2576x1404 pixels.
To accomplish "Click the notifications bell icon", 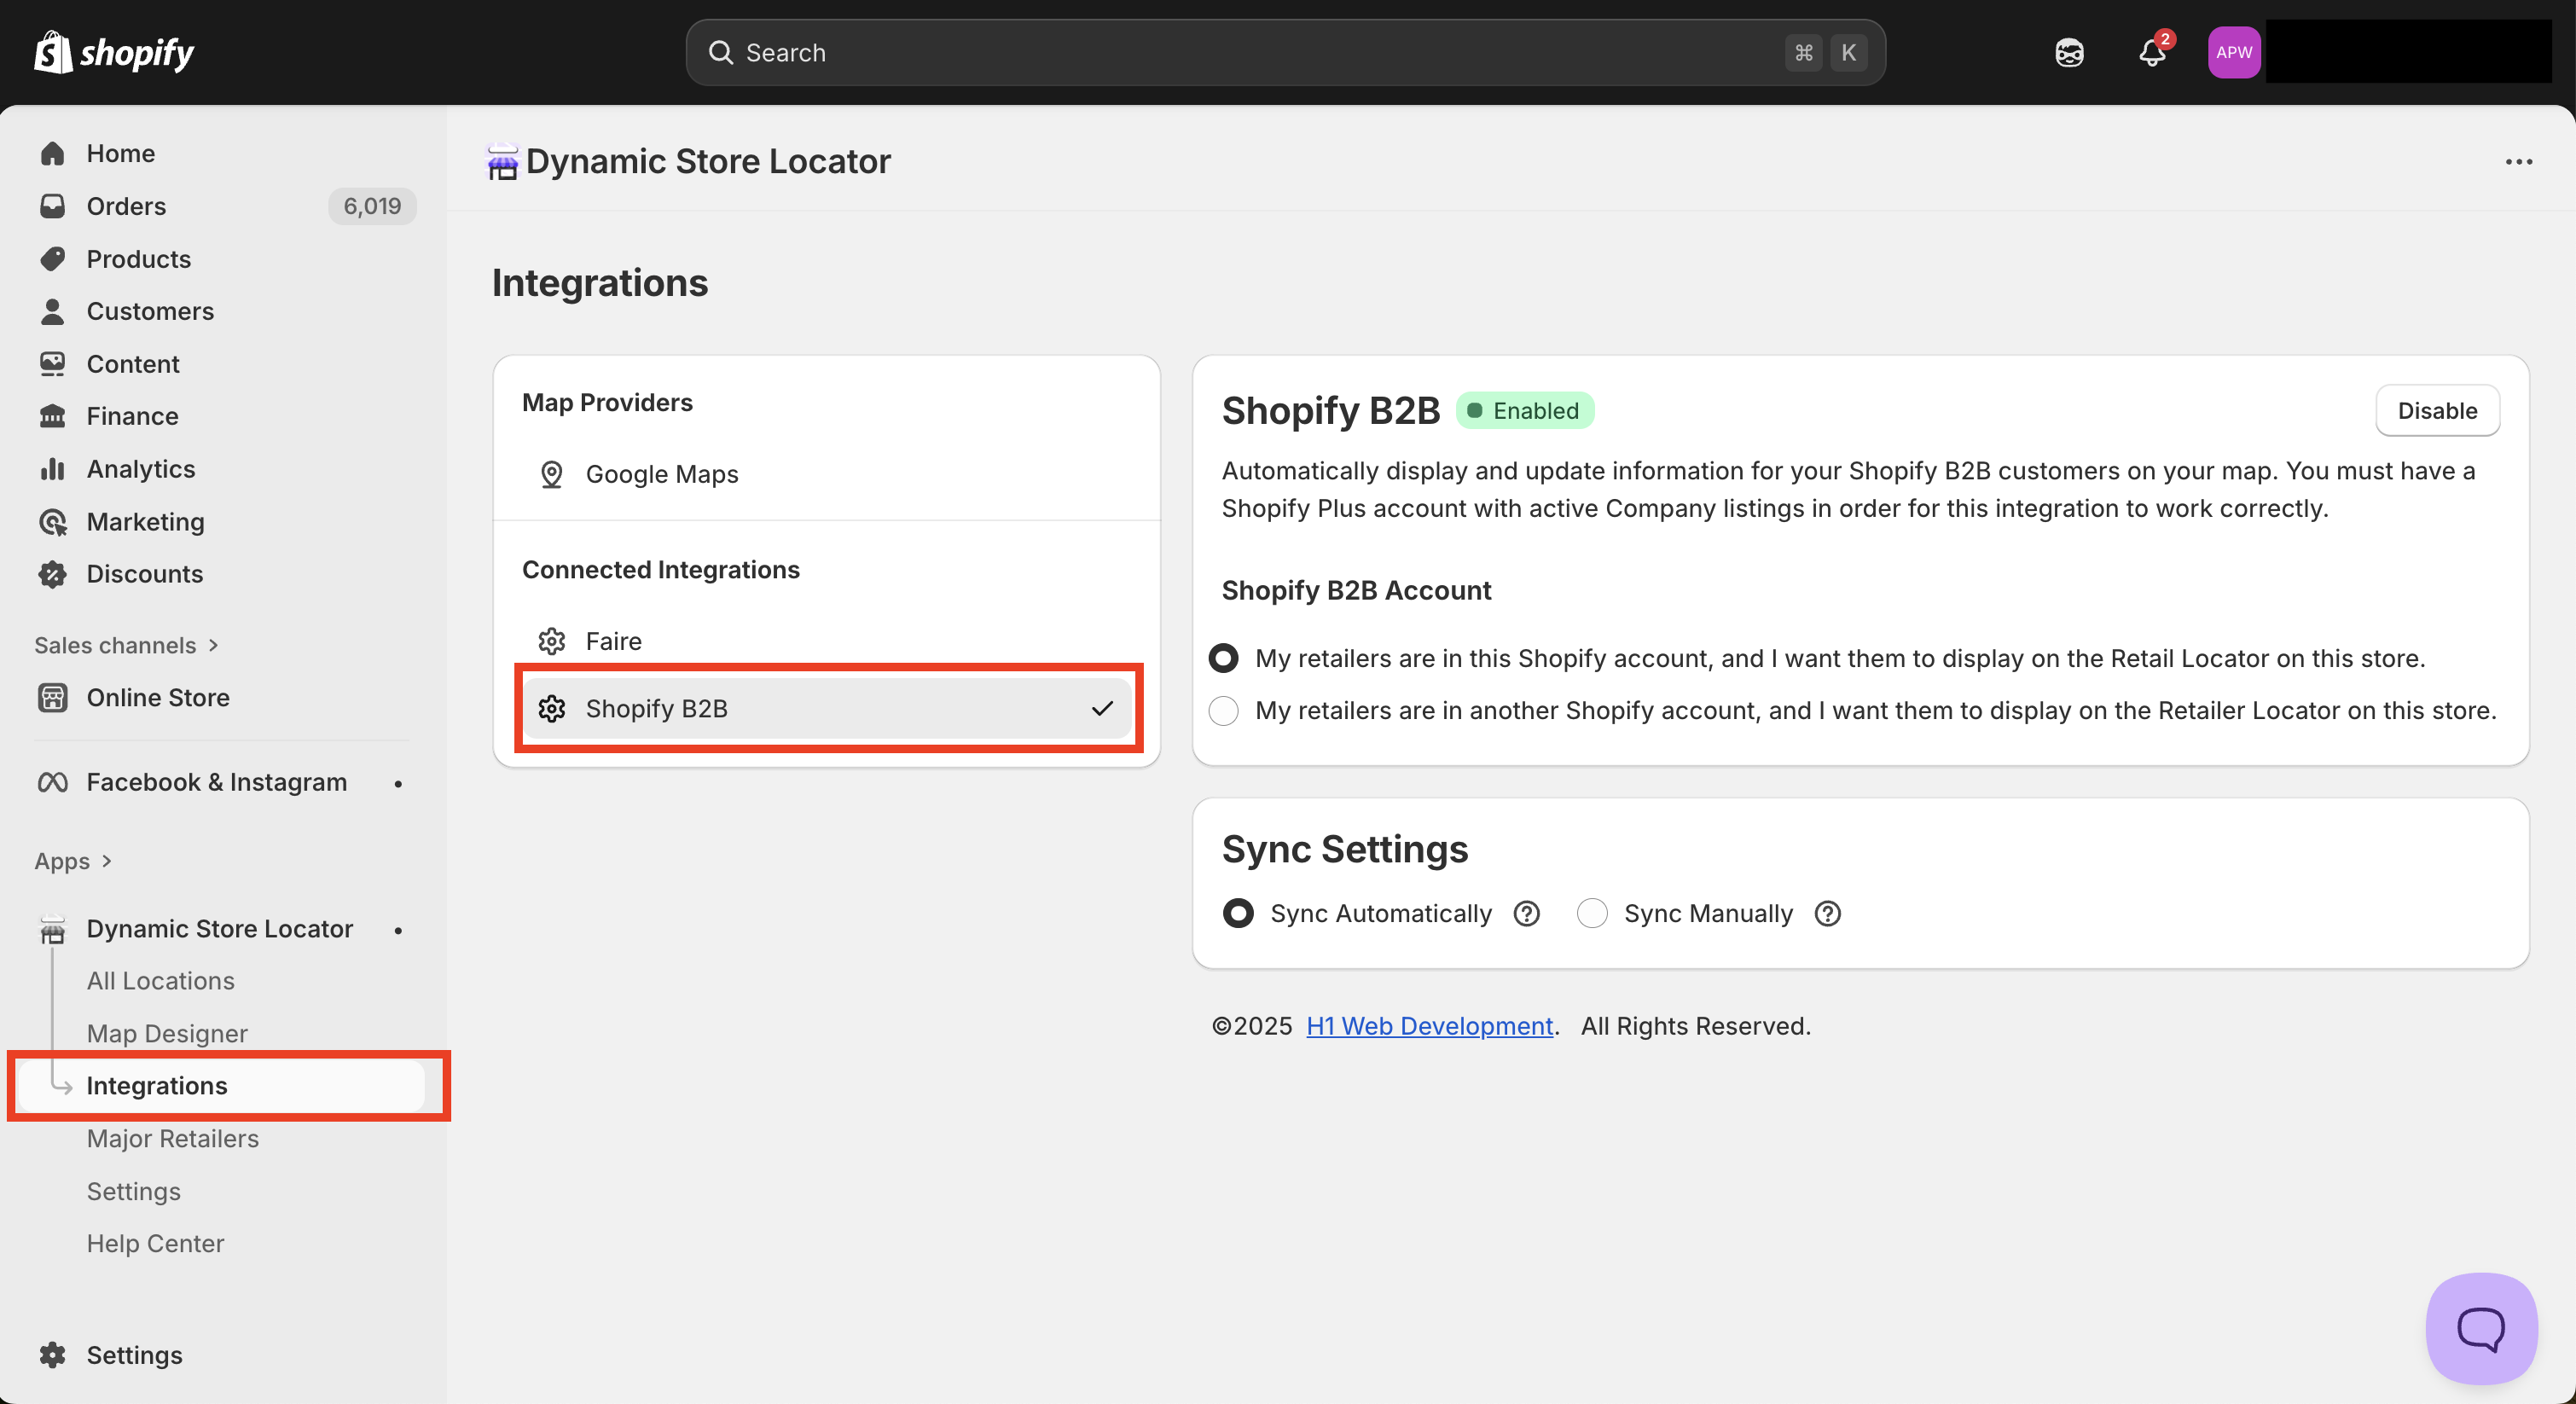I will click(2151, 53).
